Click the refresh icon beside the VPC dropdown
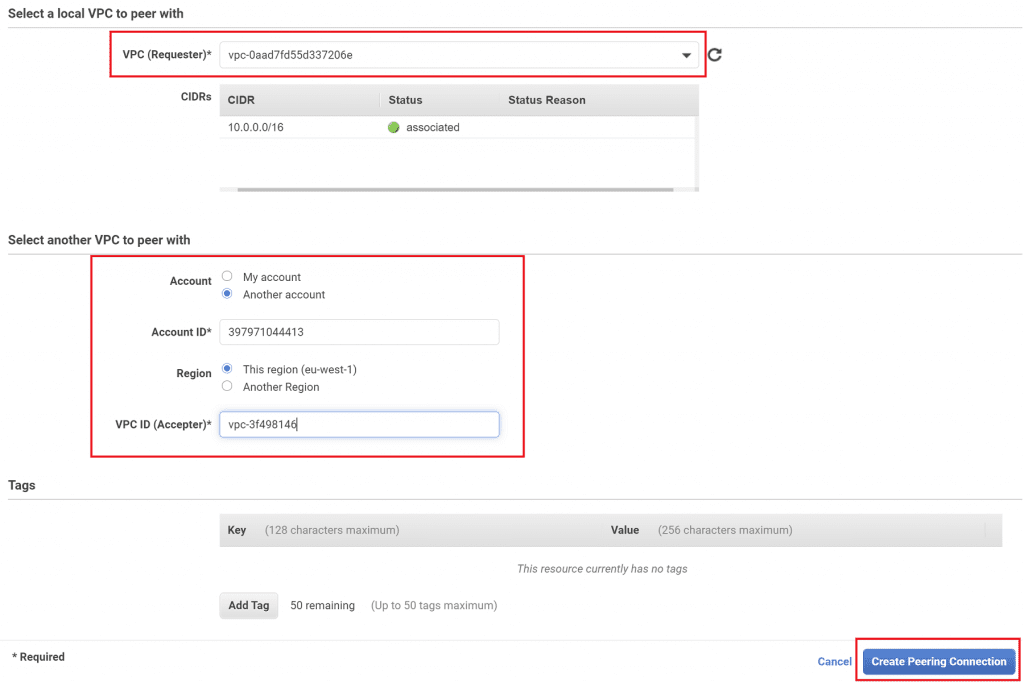 click(714, 54)
